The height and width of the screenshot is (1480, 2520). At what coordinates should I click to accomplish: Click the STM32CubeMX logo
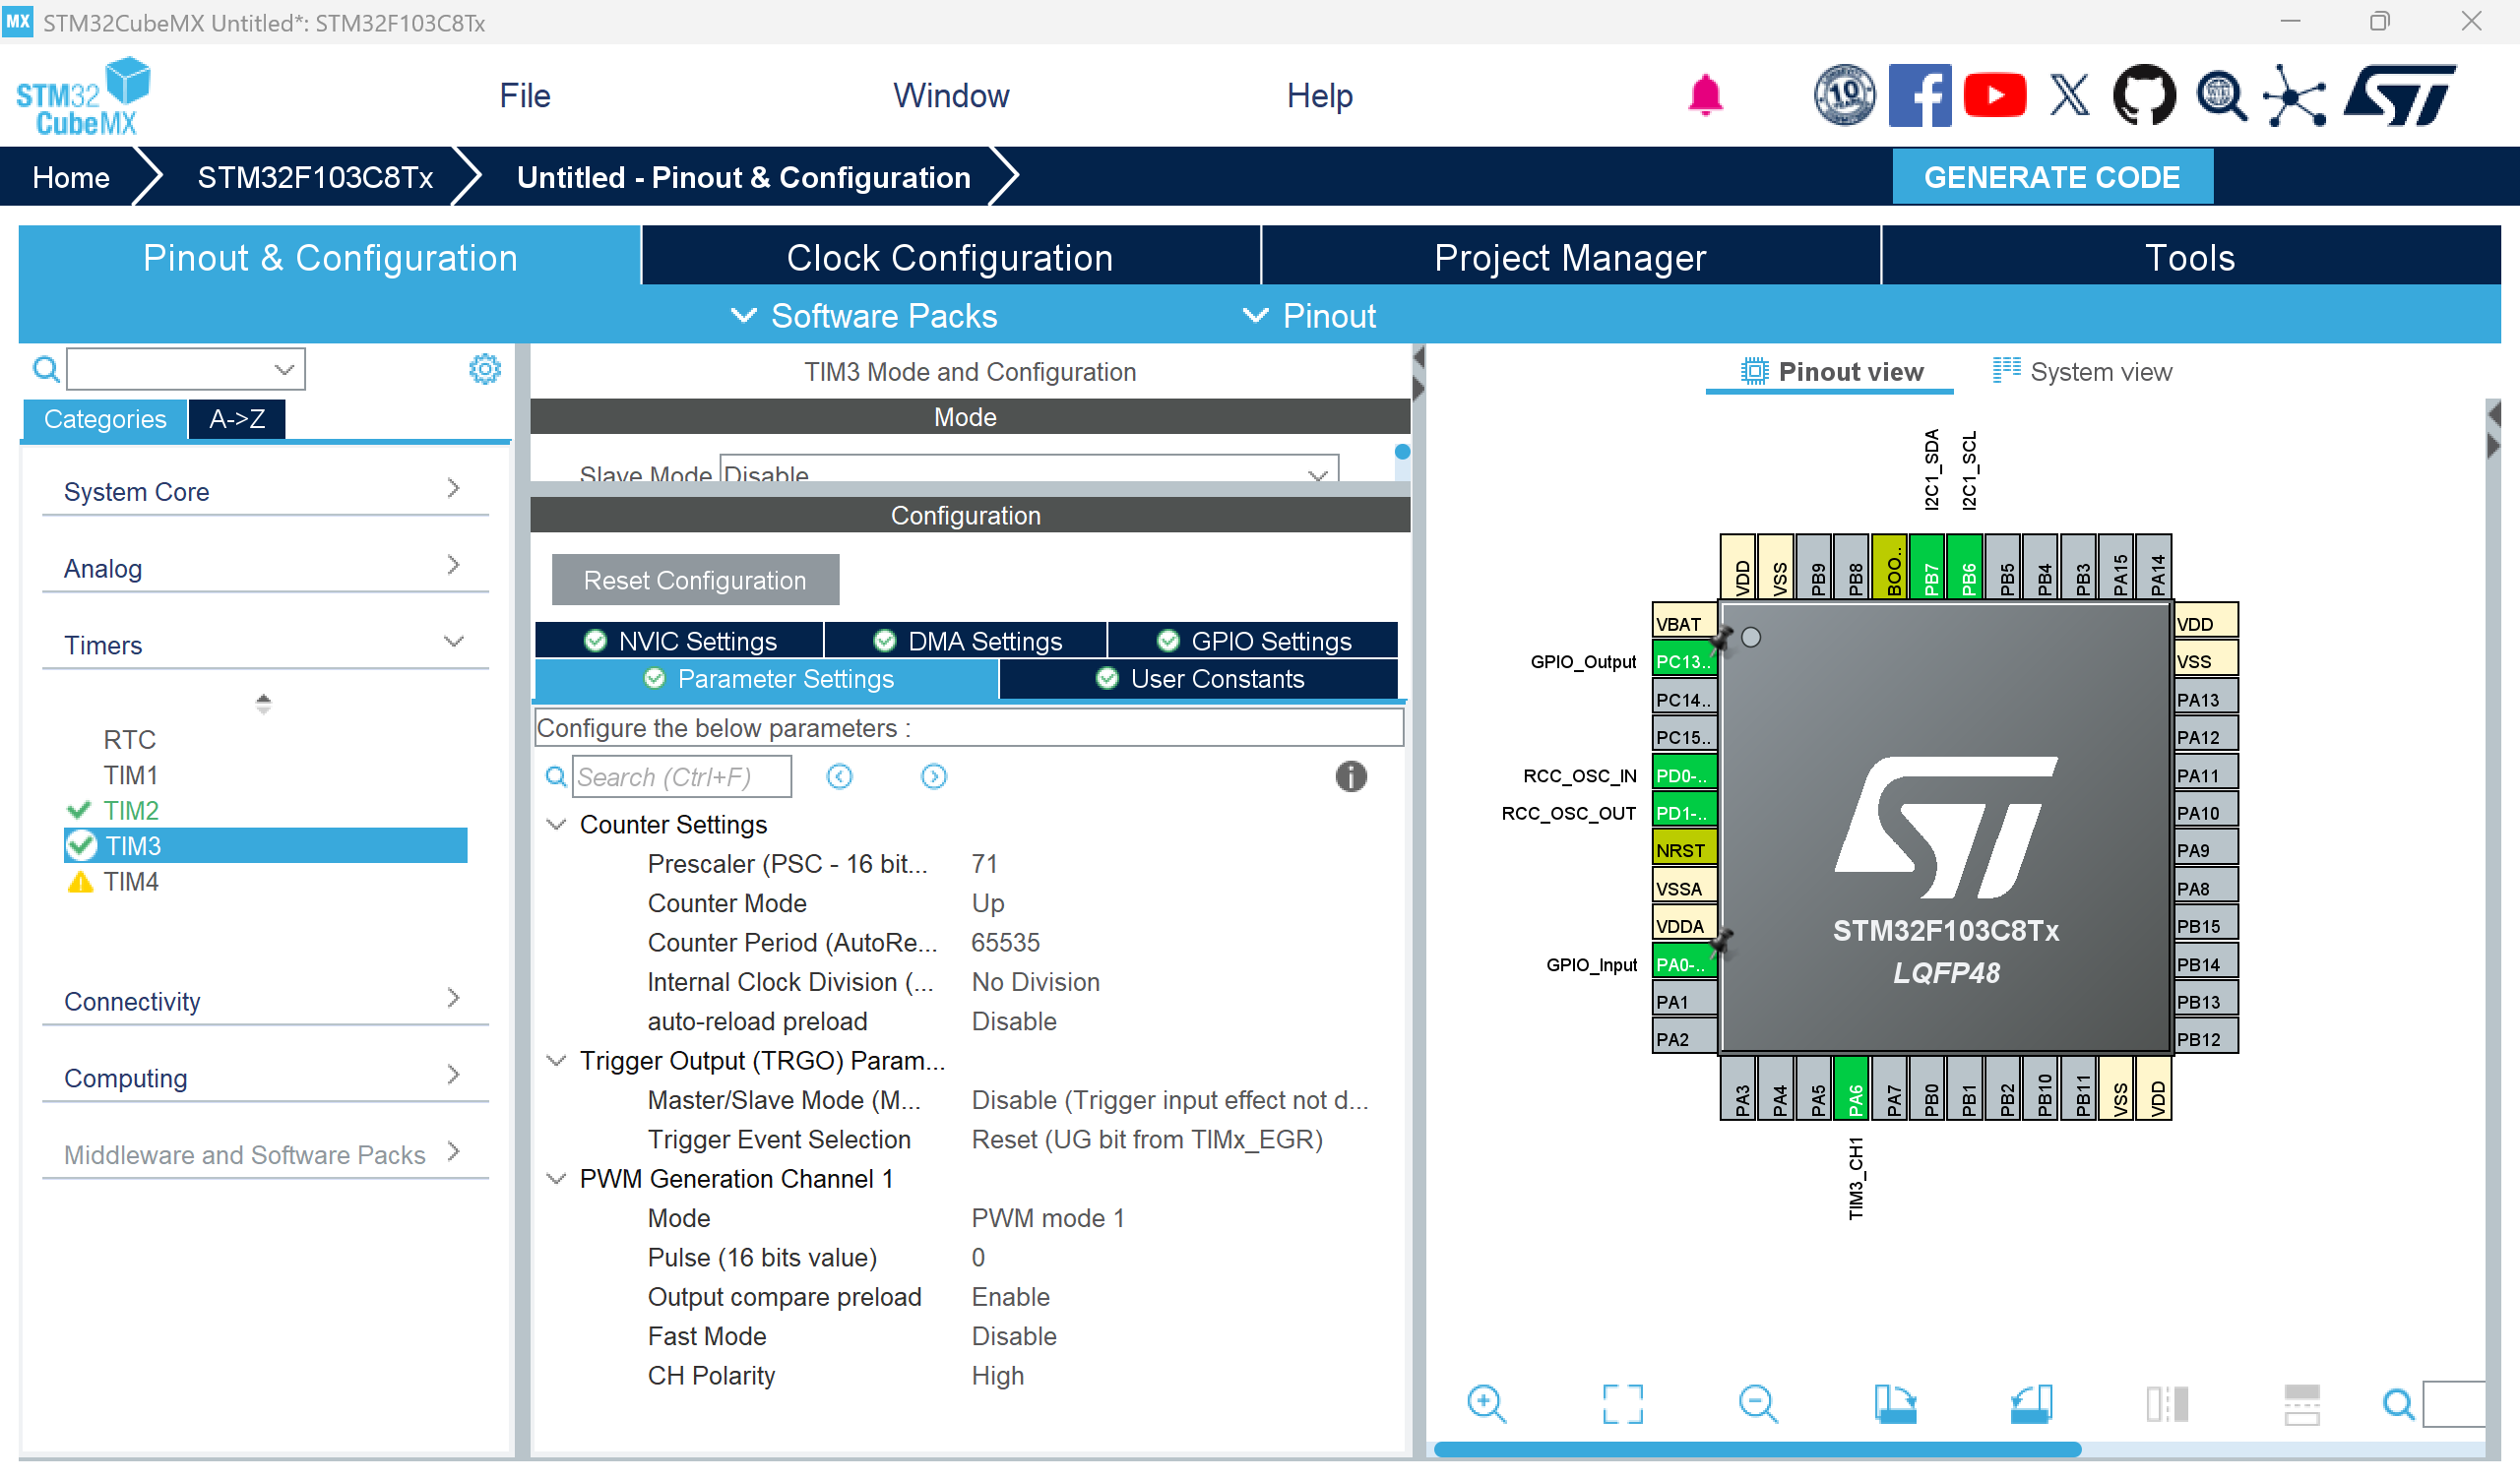pyautogui.click(x=83, y=97)
